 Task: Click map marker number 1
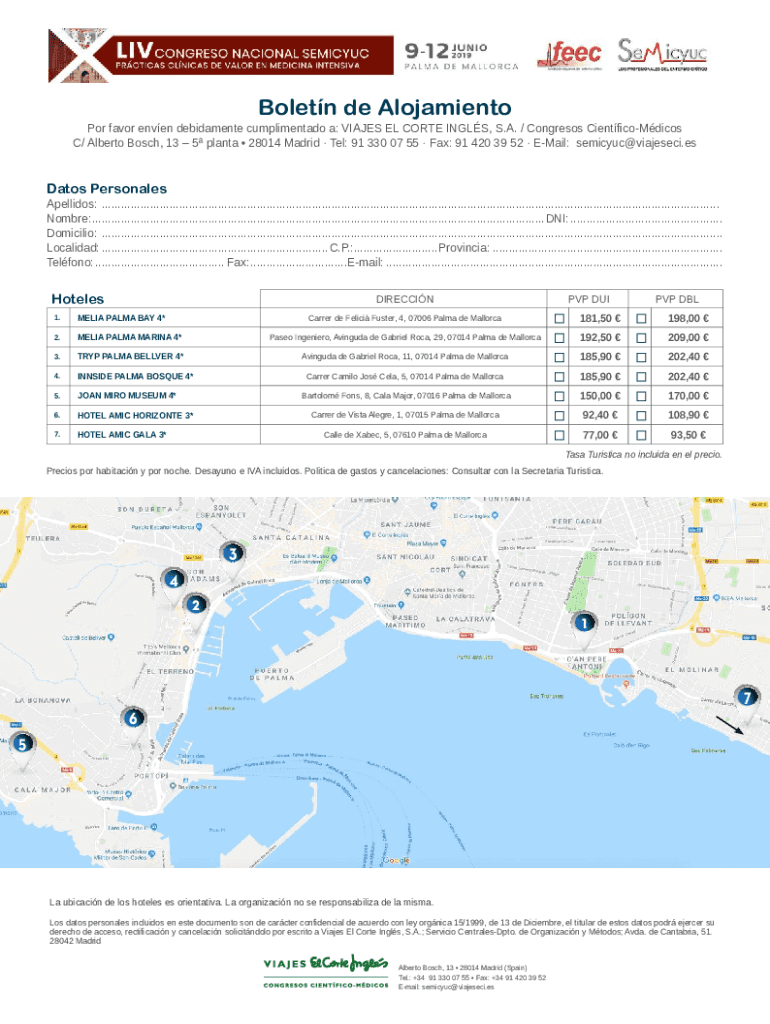(x=583, y=623)
